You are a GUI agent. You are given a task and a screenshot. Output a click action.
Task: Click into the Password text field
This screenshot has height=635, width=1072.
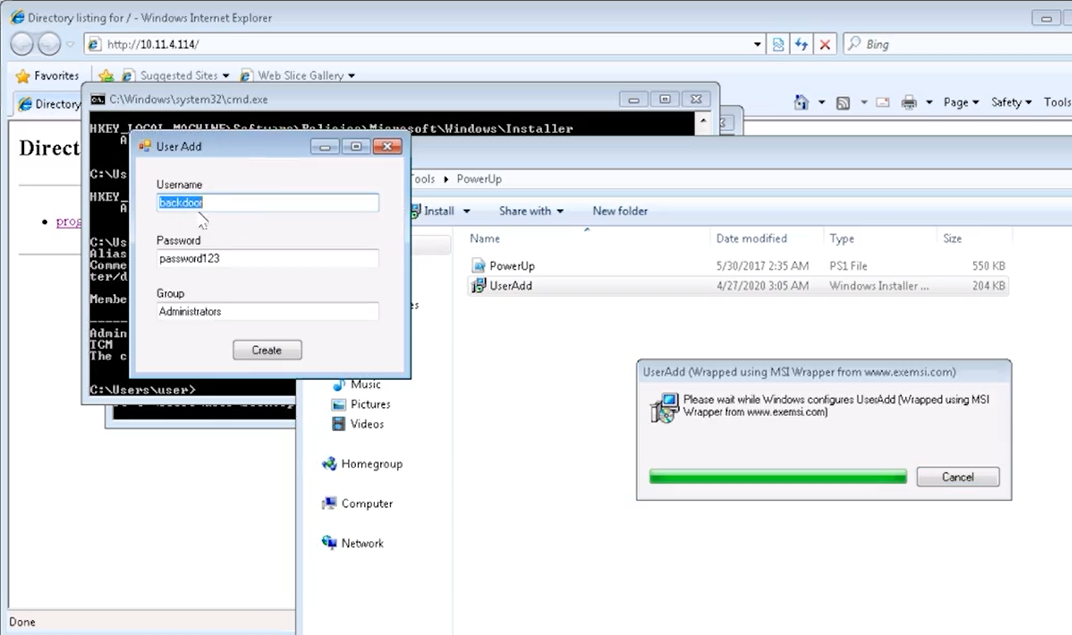pyautogui.click(x=267, y=259)
